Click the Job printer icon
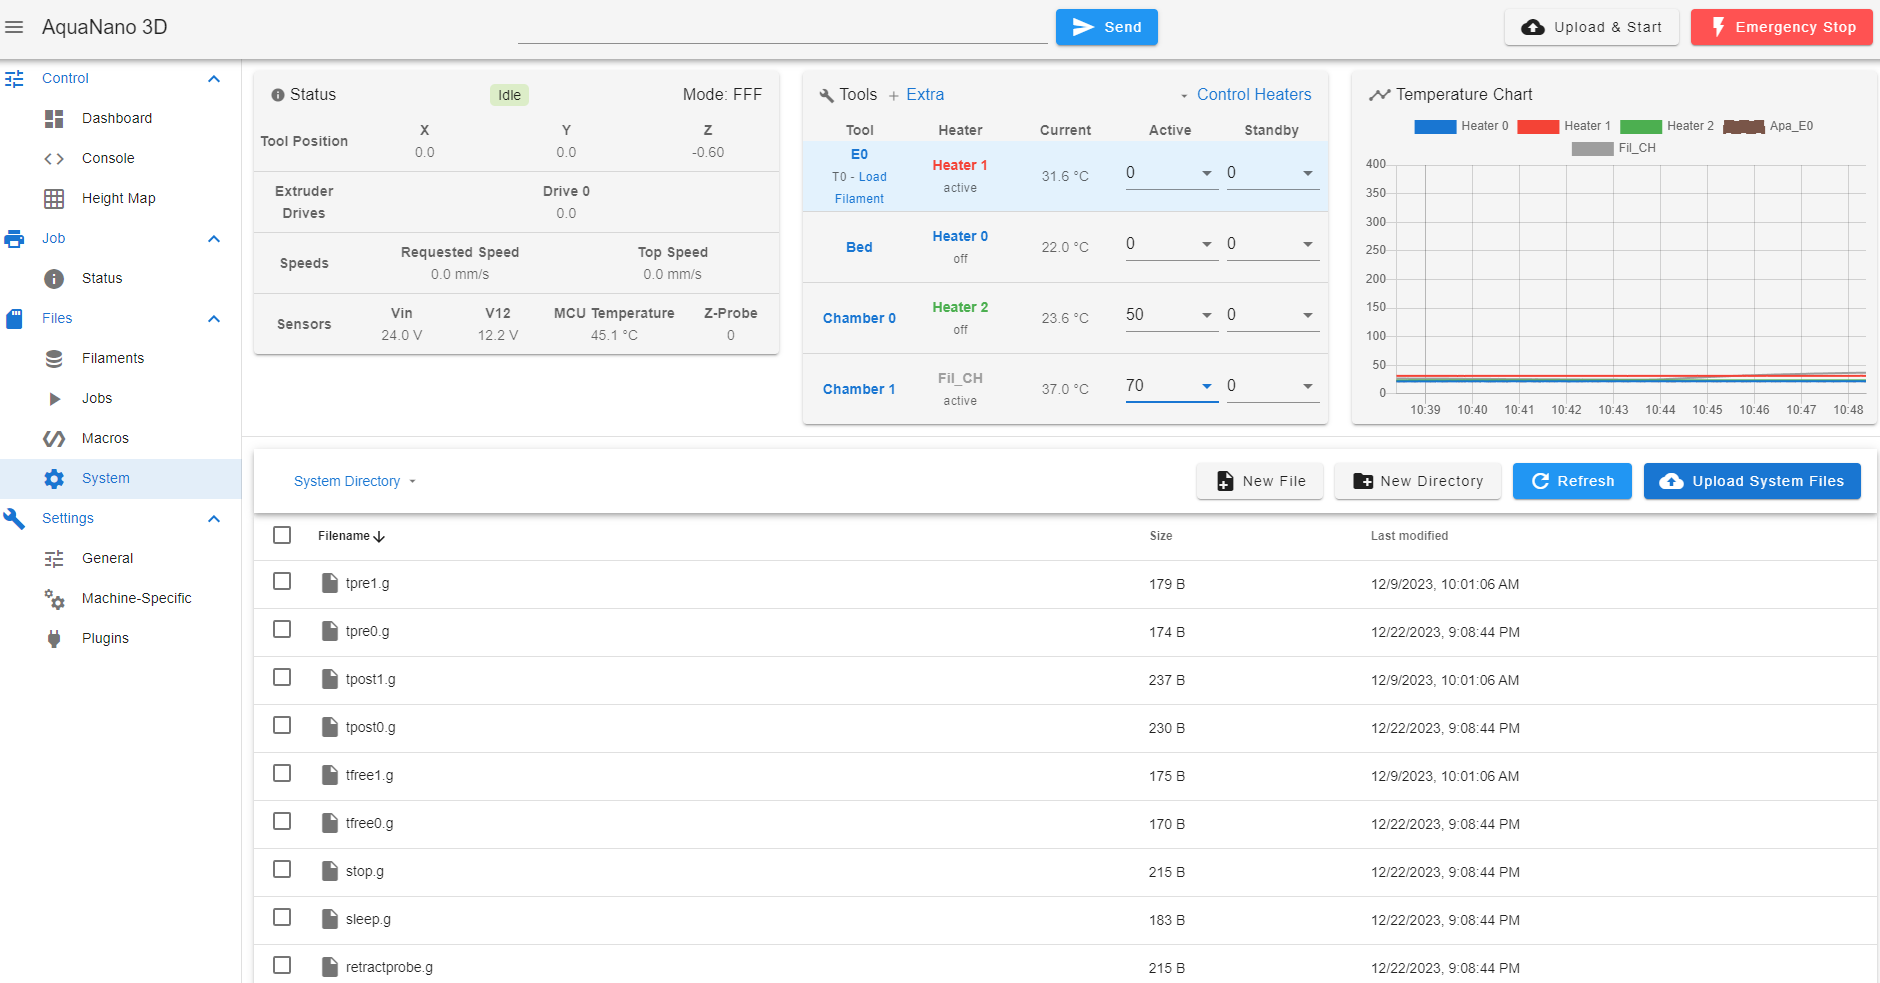The width and height of the screenshot is (1880, 983). coord(14,238)
